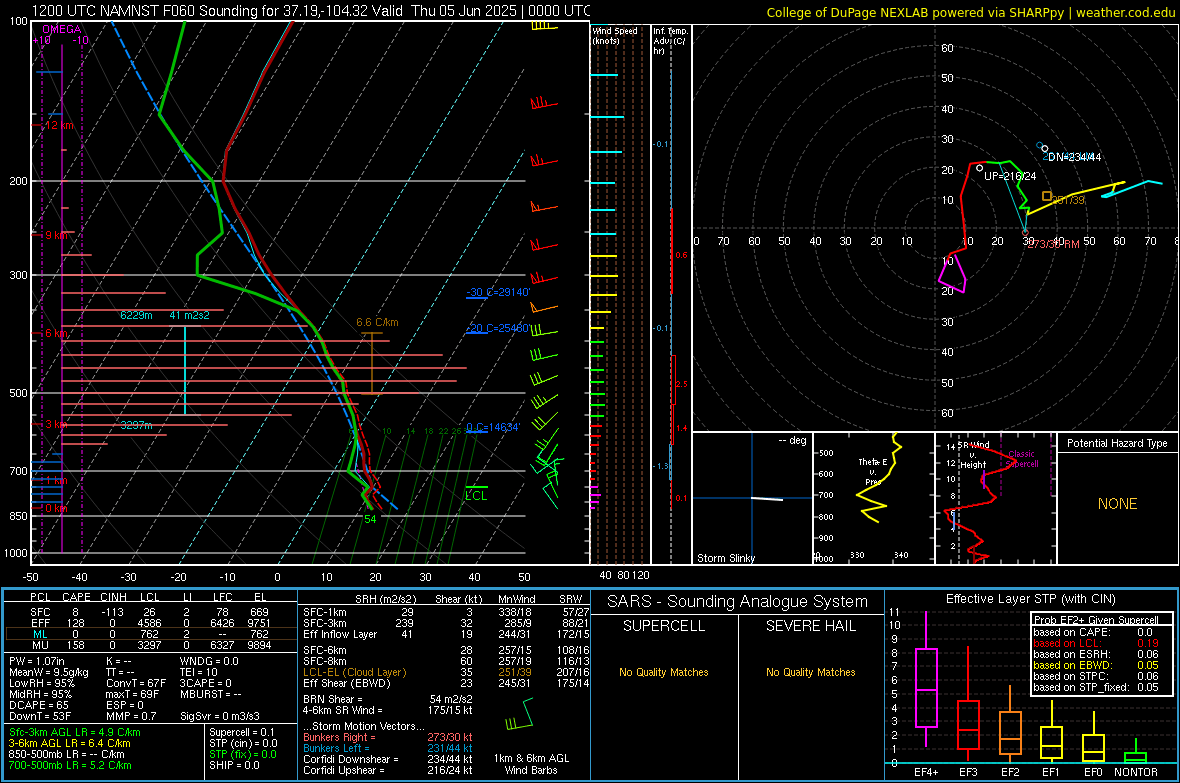Click the Potential Hazard Type header

[1117, 443]
